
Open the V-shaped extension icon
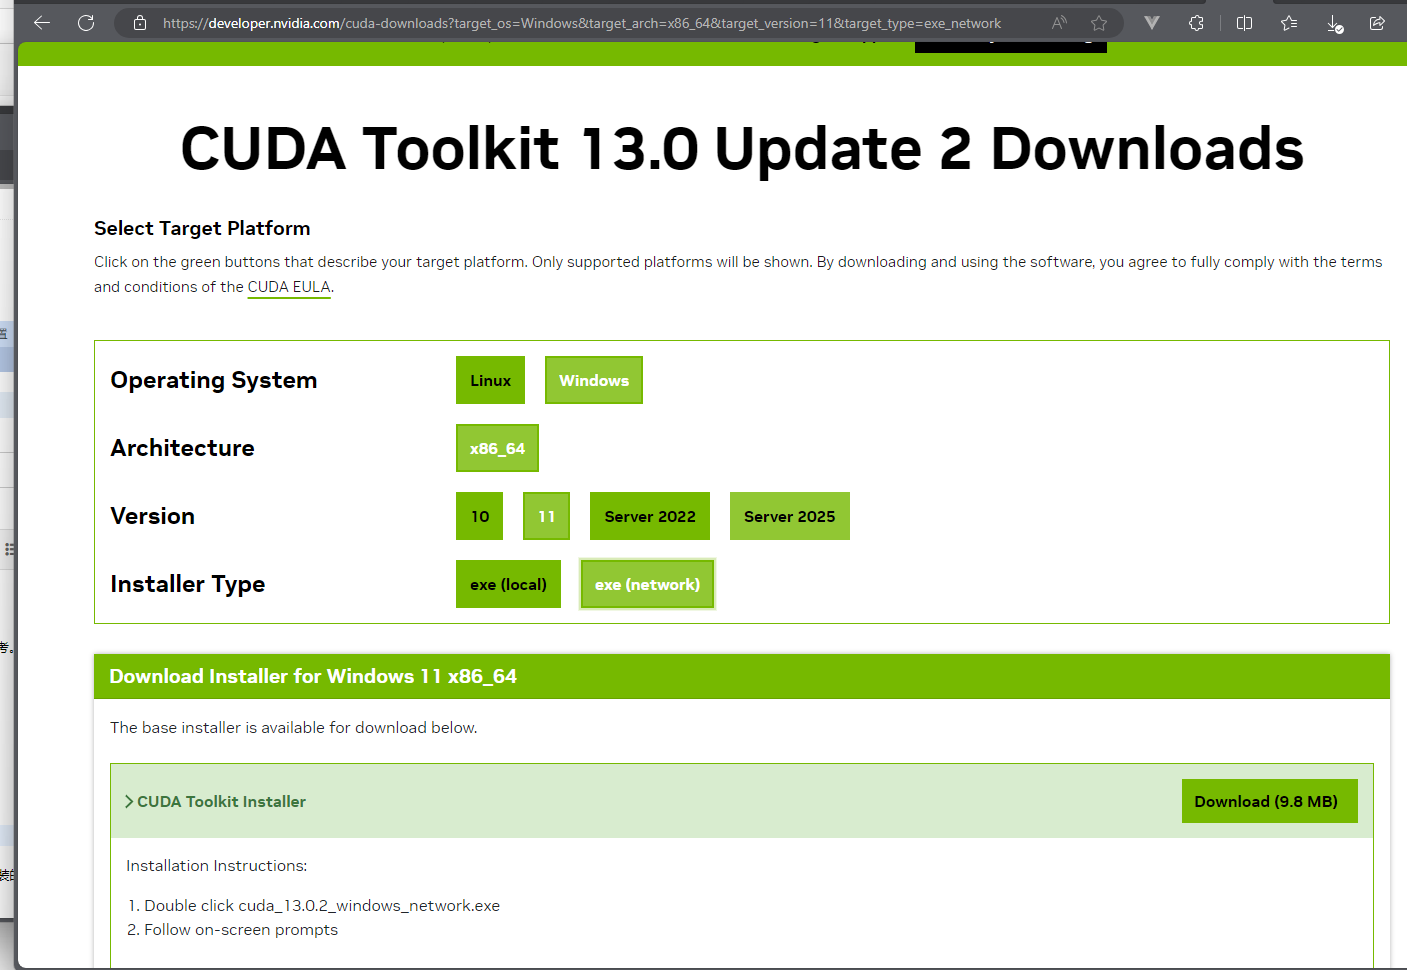click(1152, 22)
